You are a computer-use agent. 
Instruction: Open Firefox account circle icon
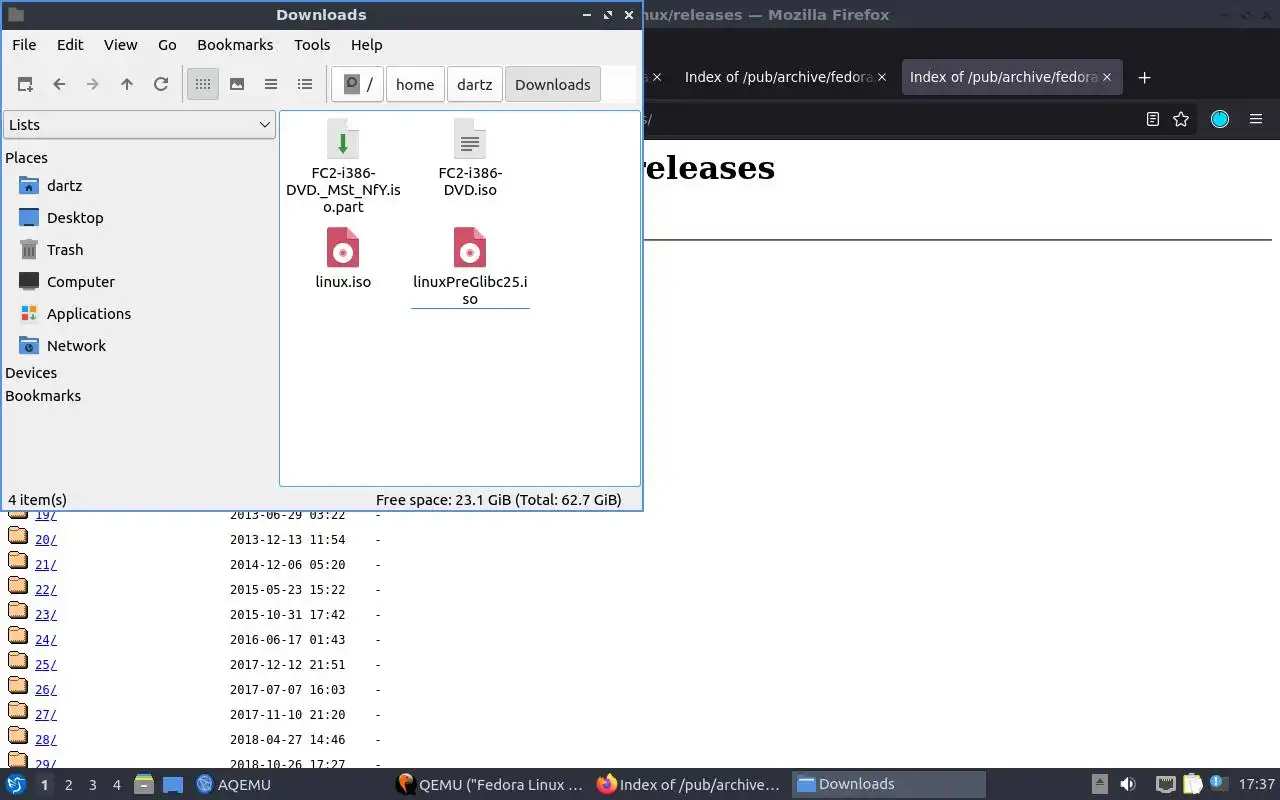point(1220,119)
